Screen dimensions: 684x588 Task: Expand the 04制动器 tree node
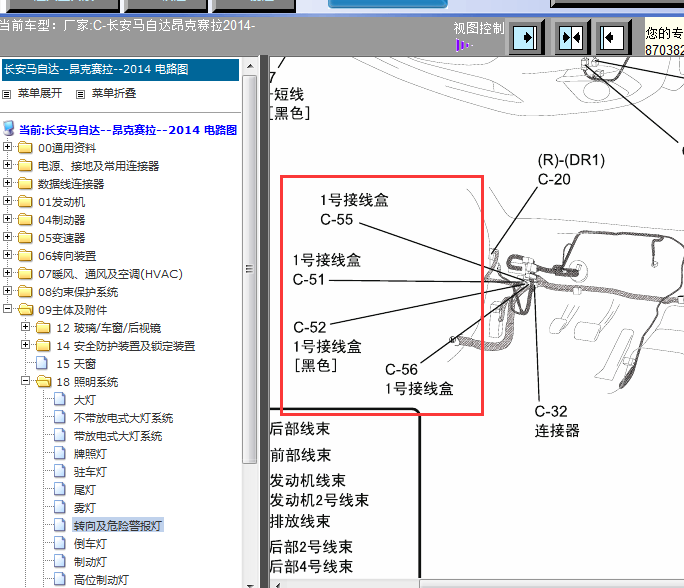pos(7,219)
